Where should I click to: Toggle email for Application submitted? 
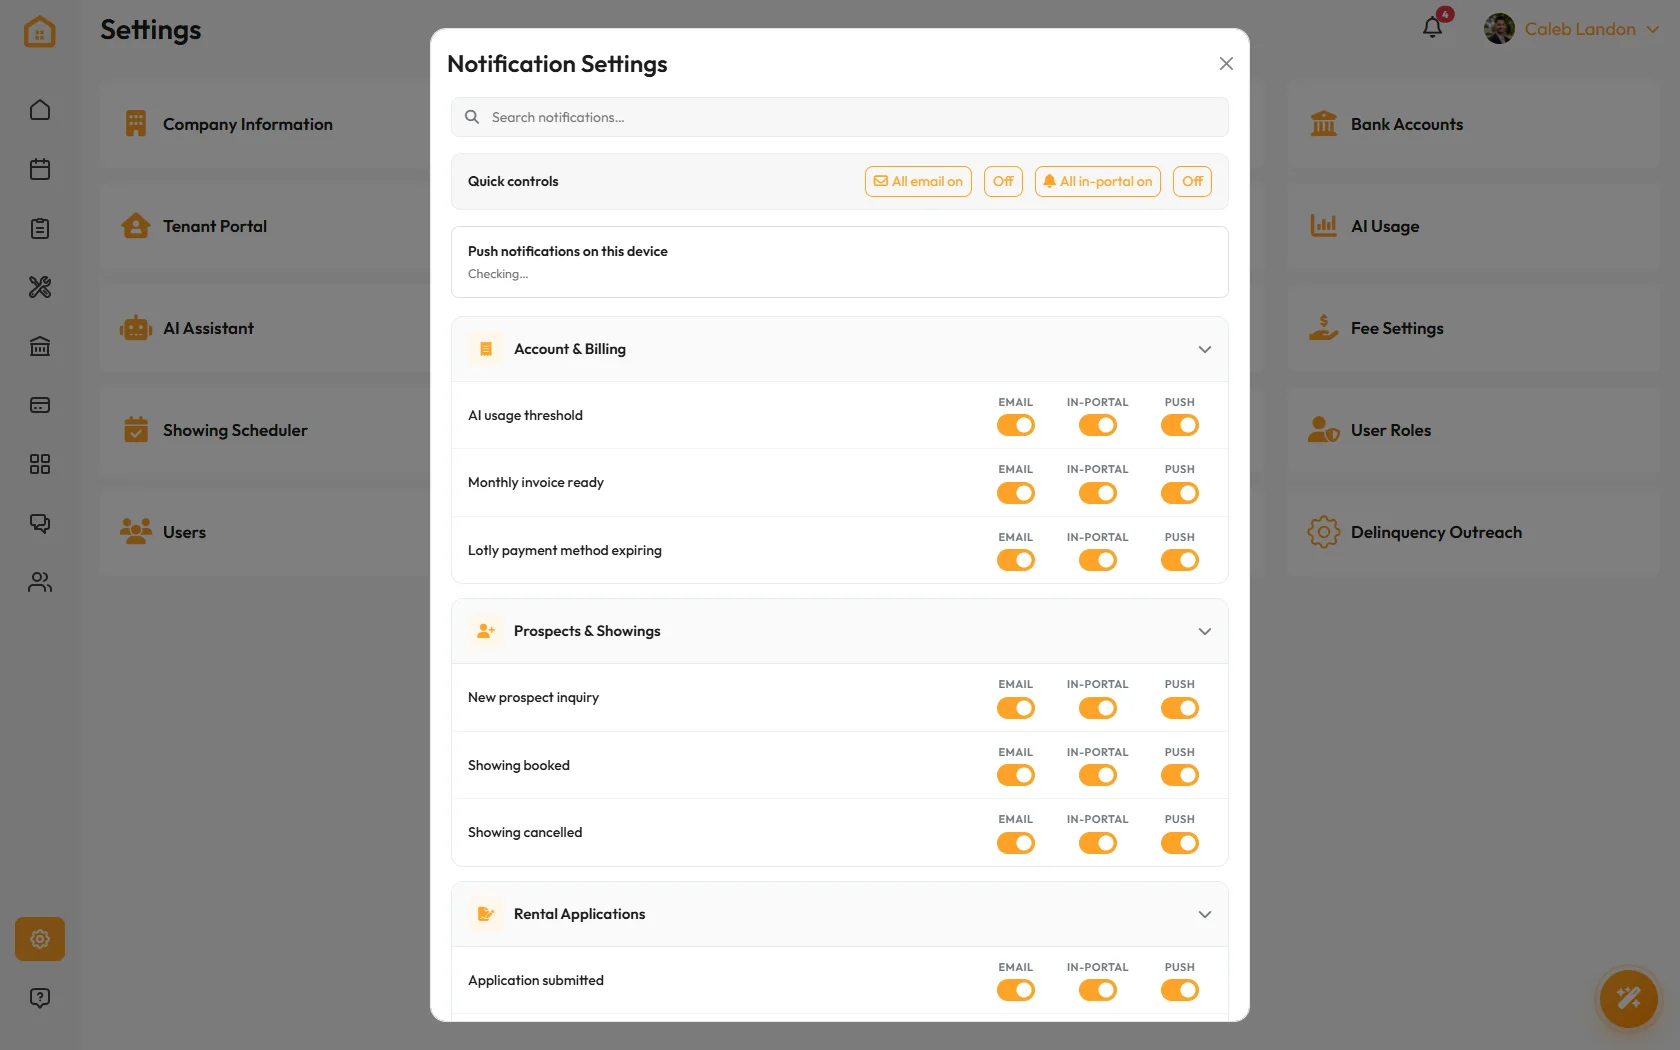coord(1016,991)
